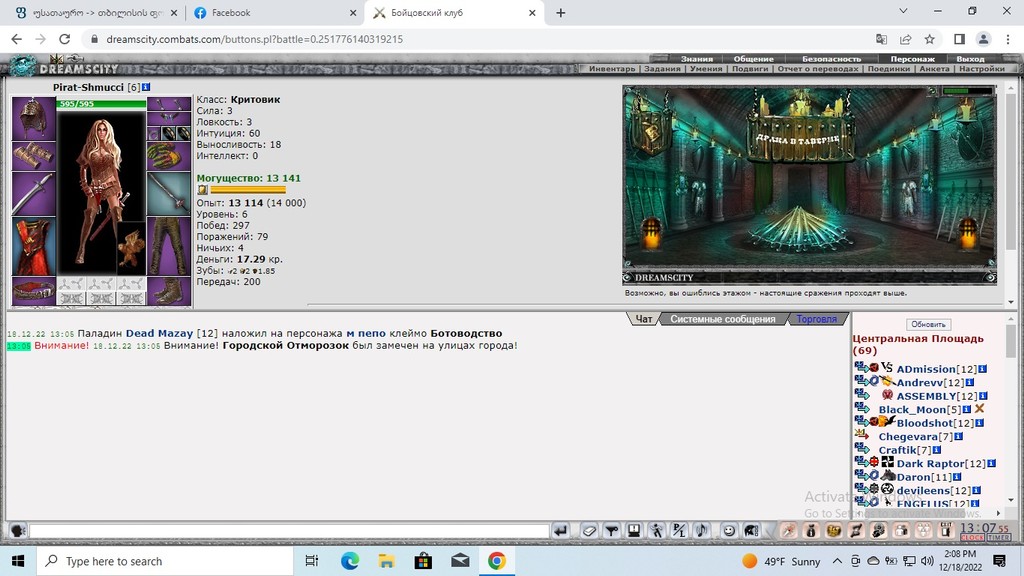Image resolution: width=1024 pixels, height=576 pixels.
Task: Open Инвентарь submenu item
Action: pos(612,69)
